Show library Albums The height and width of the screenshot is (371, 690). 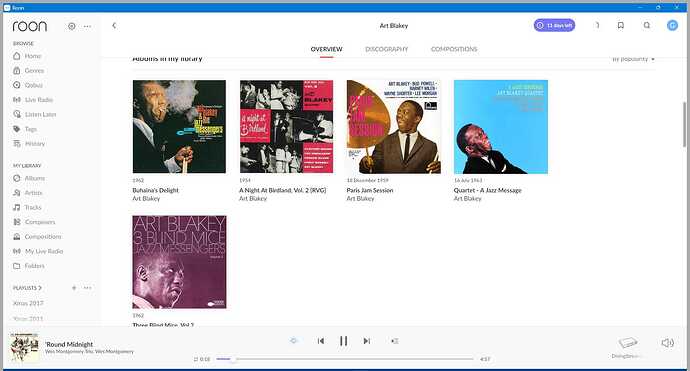29,178
